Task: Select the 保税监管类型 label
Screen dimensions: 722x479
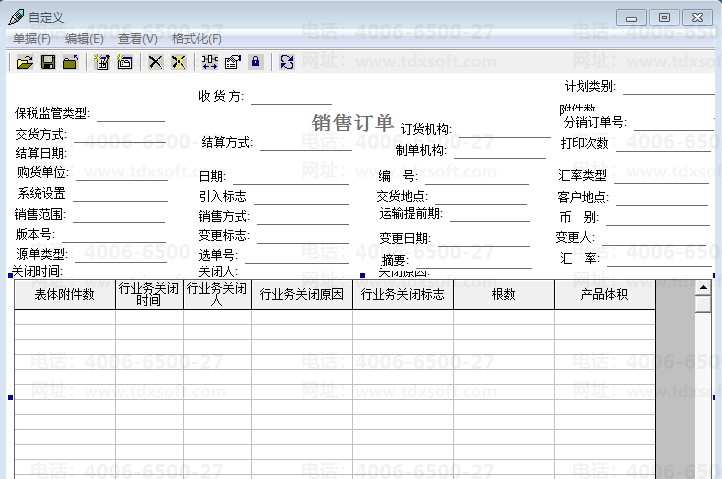Action: (x=52, y=113)
